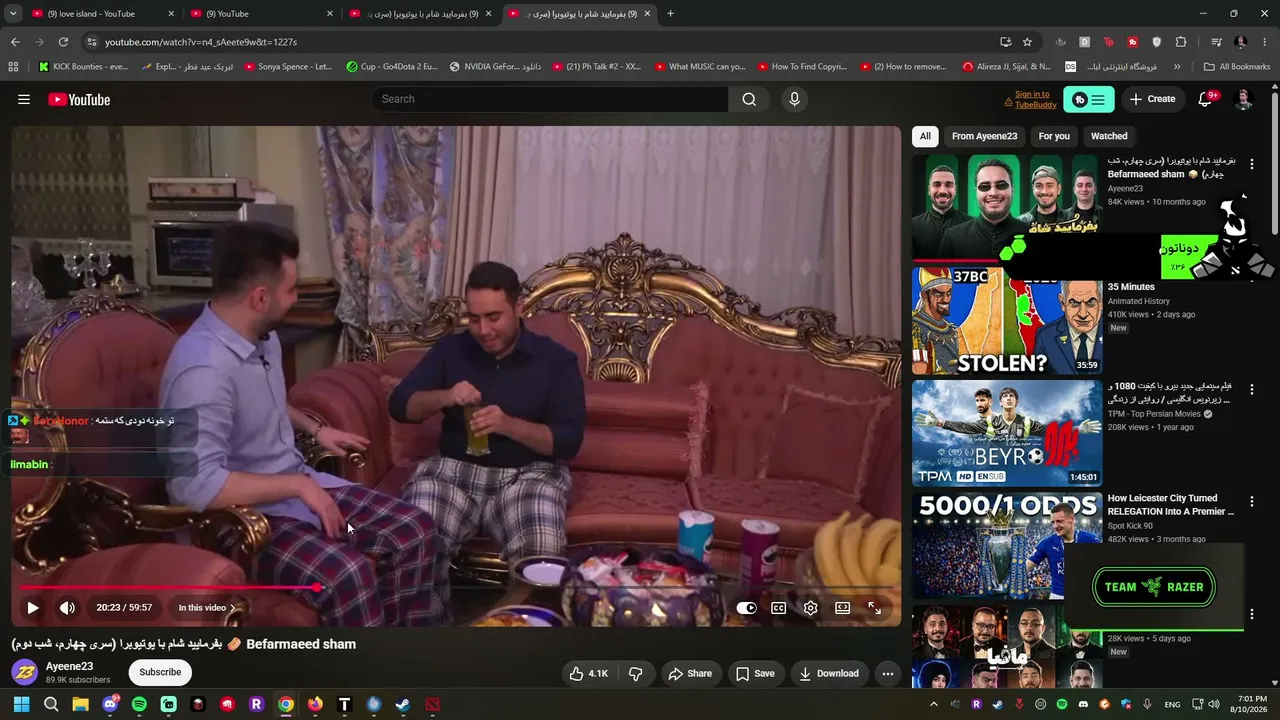Open the Chrome media control button

1216,42
